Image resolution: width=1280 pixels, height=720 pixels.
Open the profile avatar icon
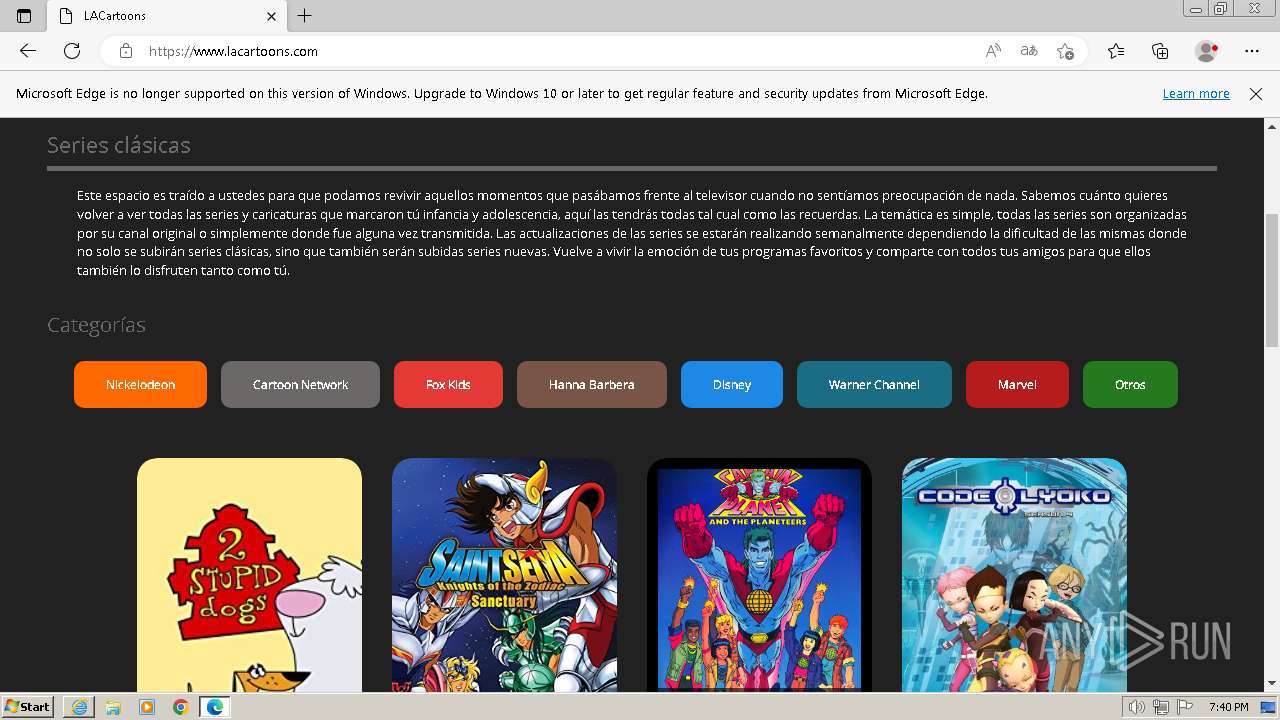(1207, 51)
